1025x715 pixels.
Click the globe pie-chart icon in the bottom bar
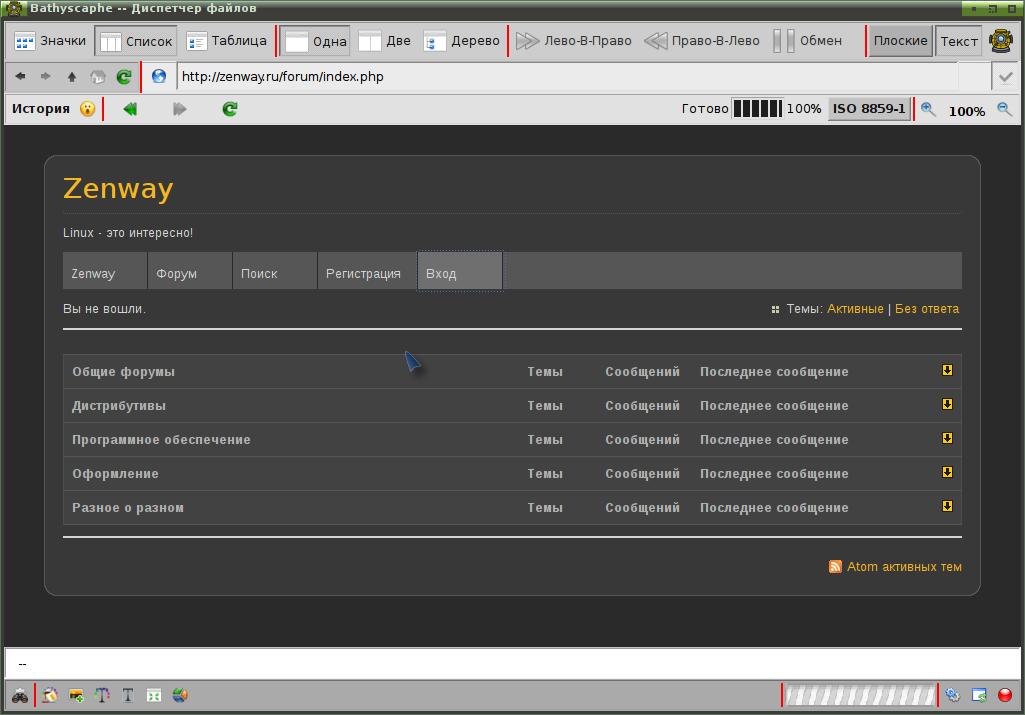pos(180,695)
